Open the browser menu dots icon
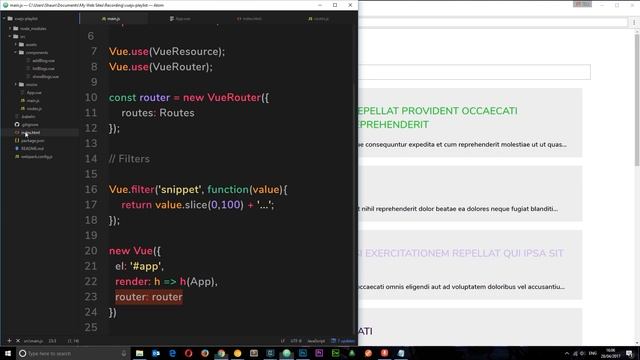The width and height of the screenshot is (640, 360). point(634,22)
